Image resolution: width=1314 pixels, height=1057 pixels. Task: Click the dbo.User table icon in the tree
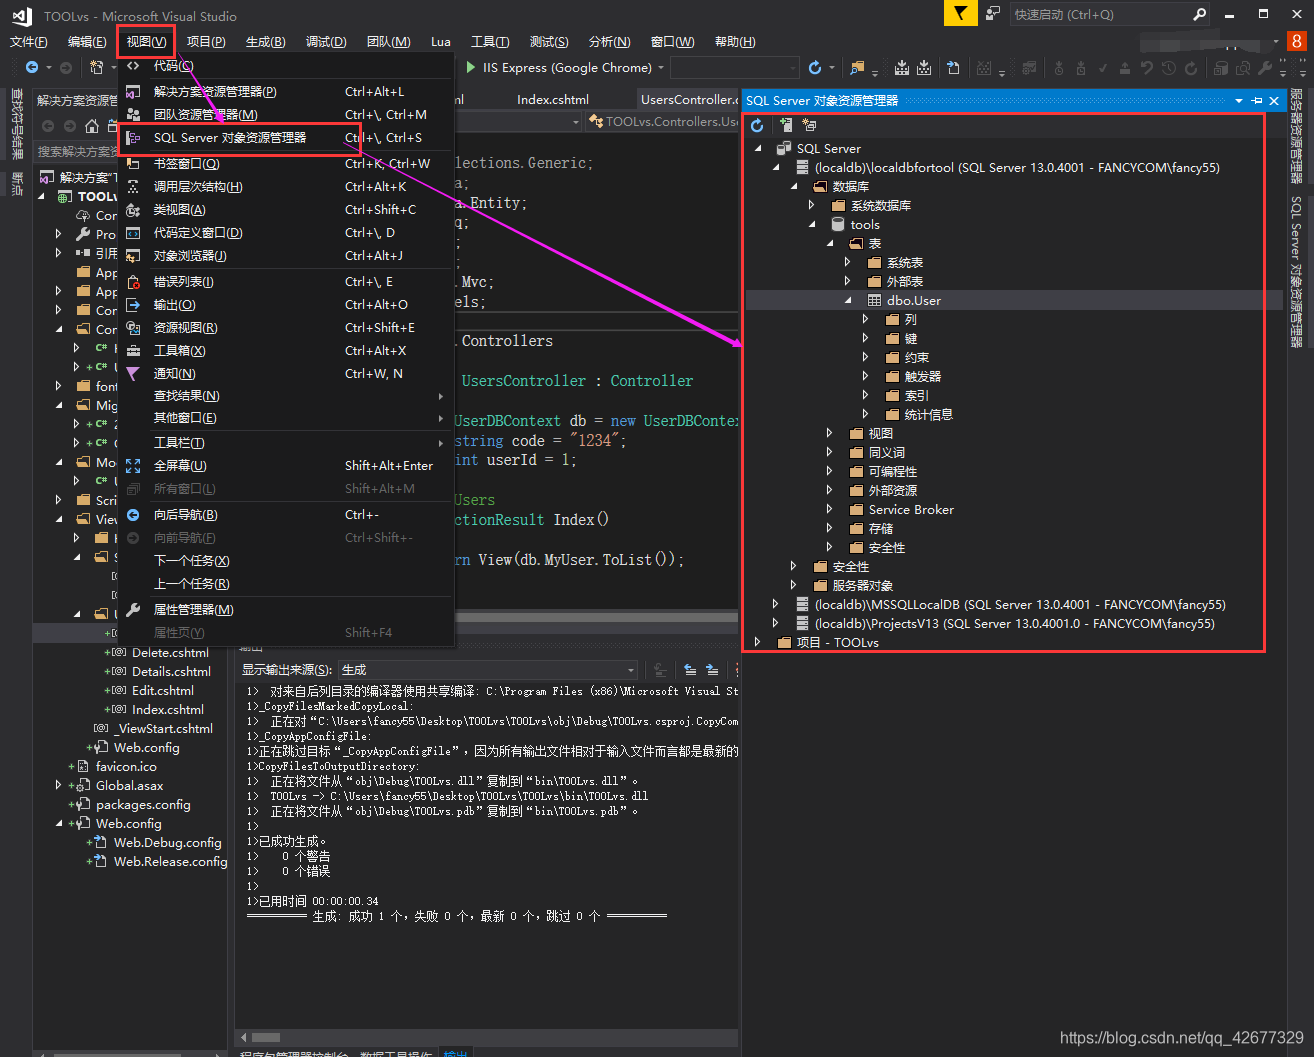click(874, 300)
